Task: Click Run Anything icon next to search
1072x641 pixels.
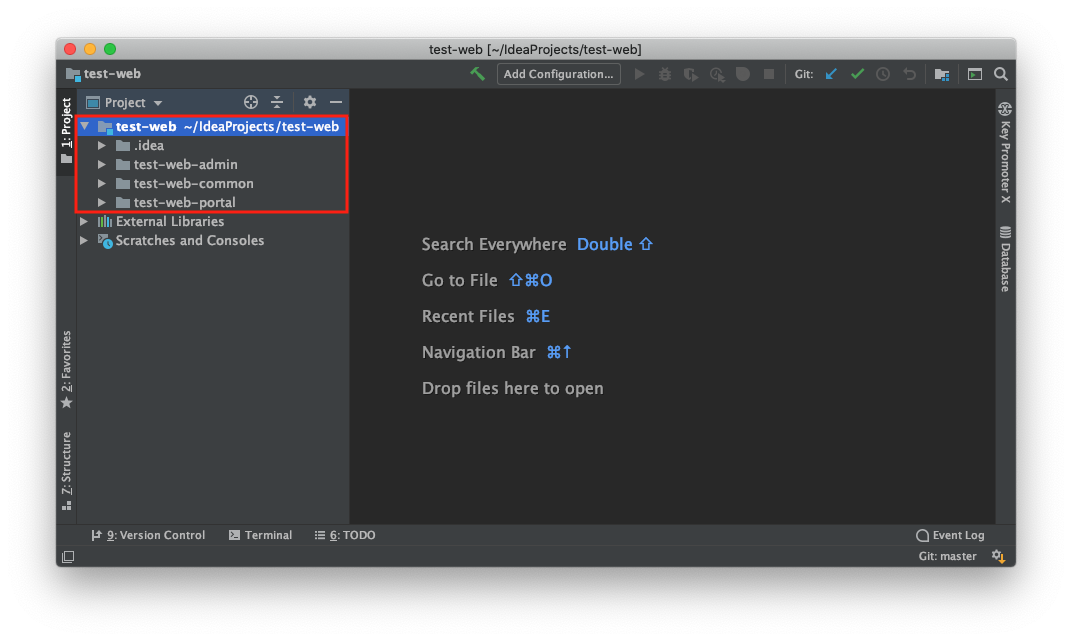Action: (x=974, y=74)
